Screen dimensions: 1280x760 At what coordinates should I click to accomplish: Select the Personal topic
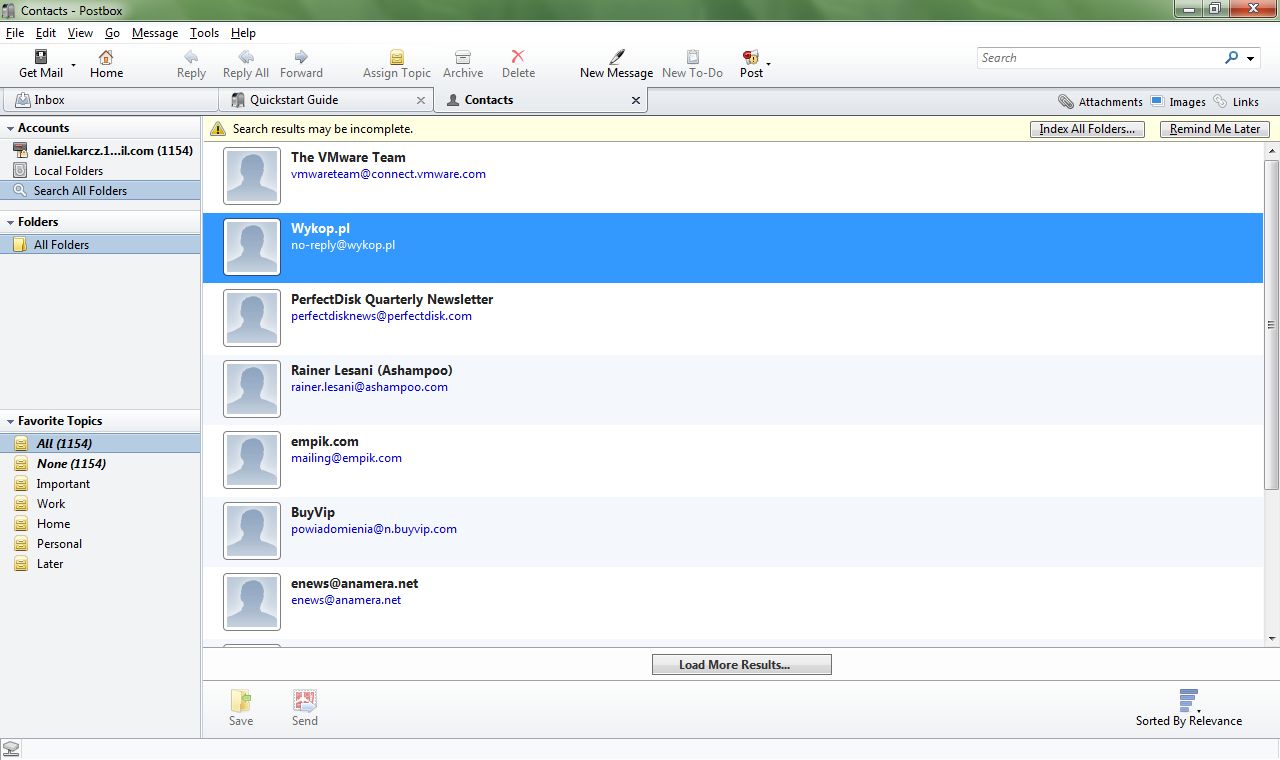coord(100,544)
